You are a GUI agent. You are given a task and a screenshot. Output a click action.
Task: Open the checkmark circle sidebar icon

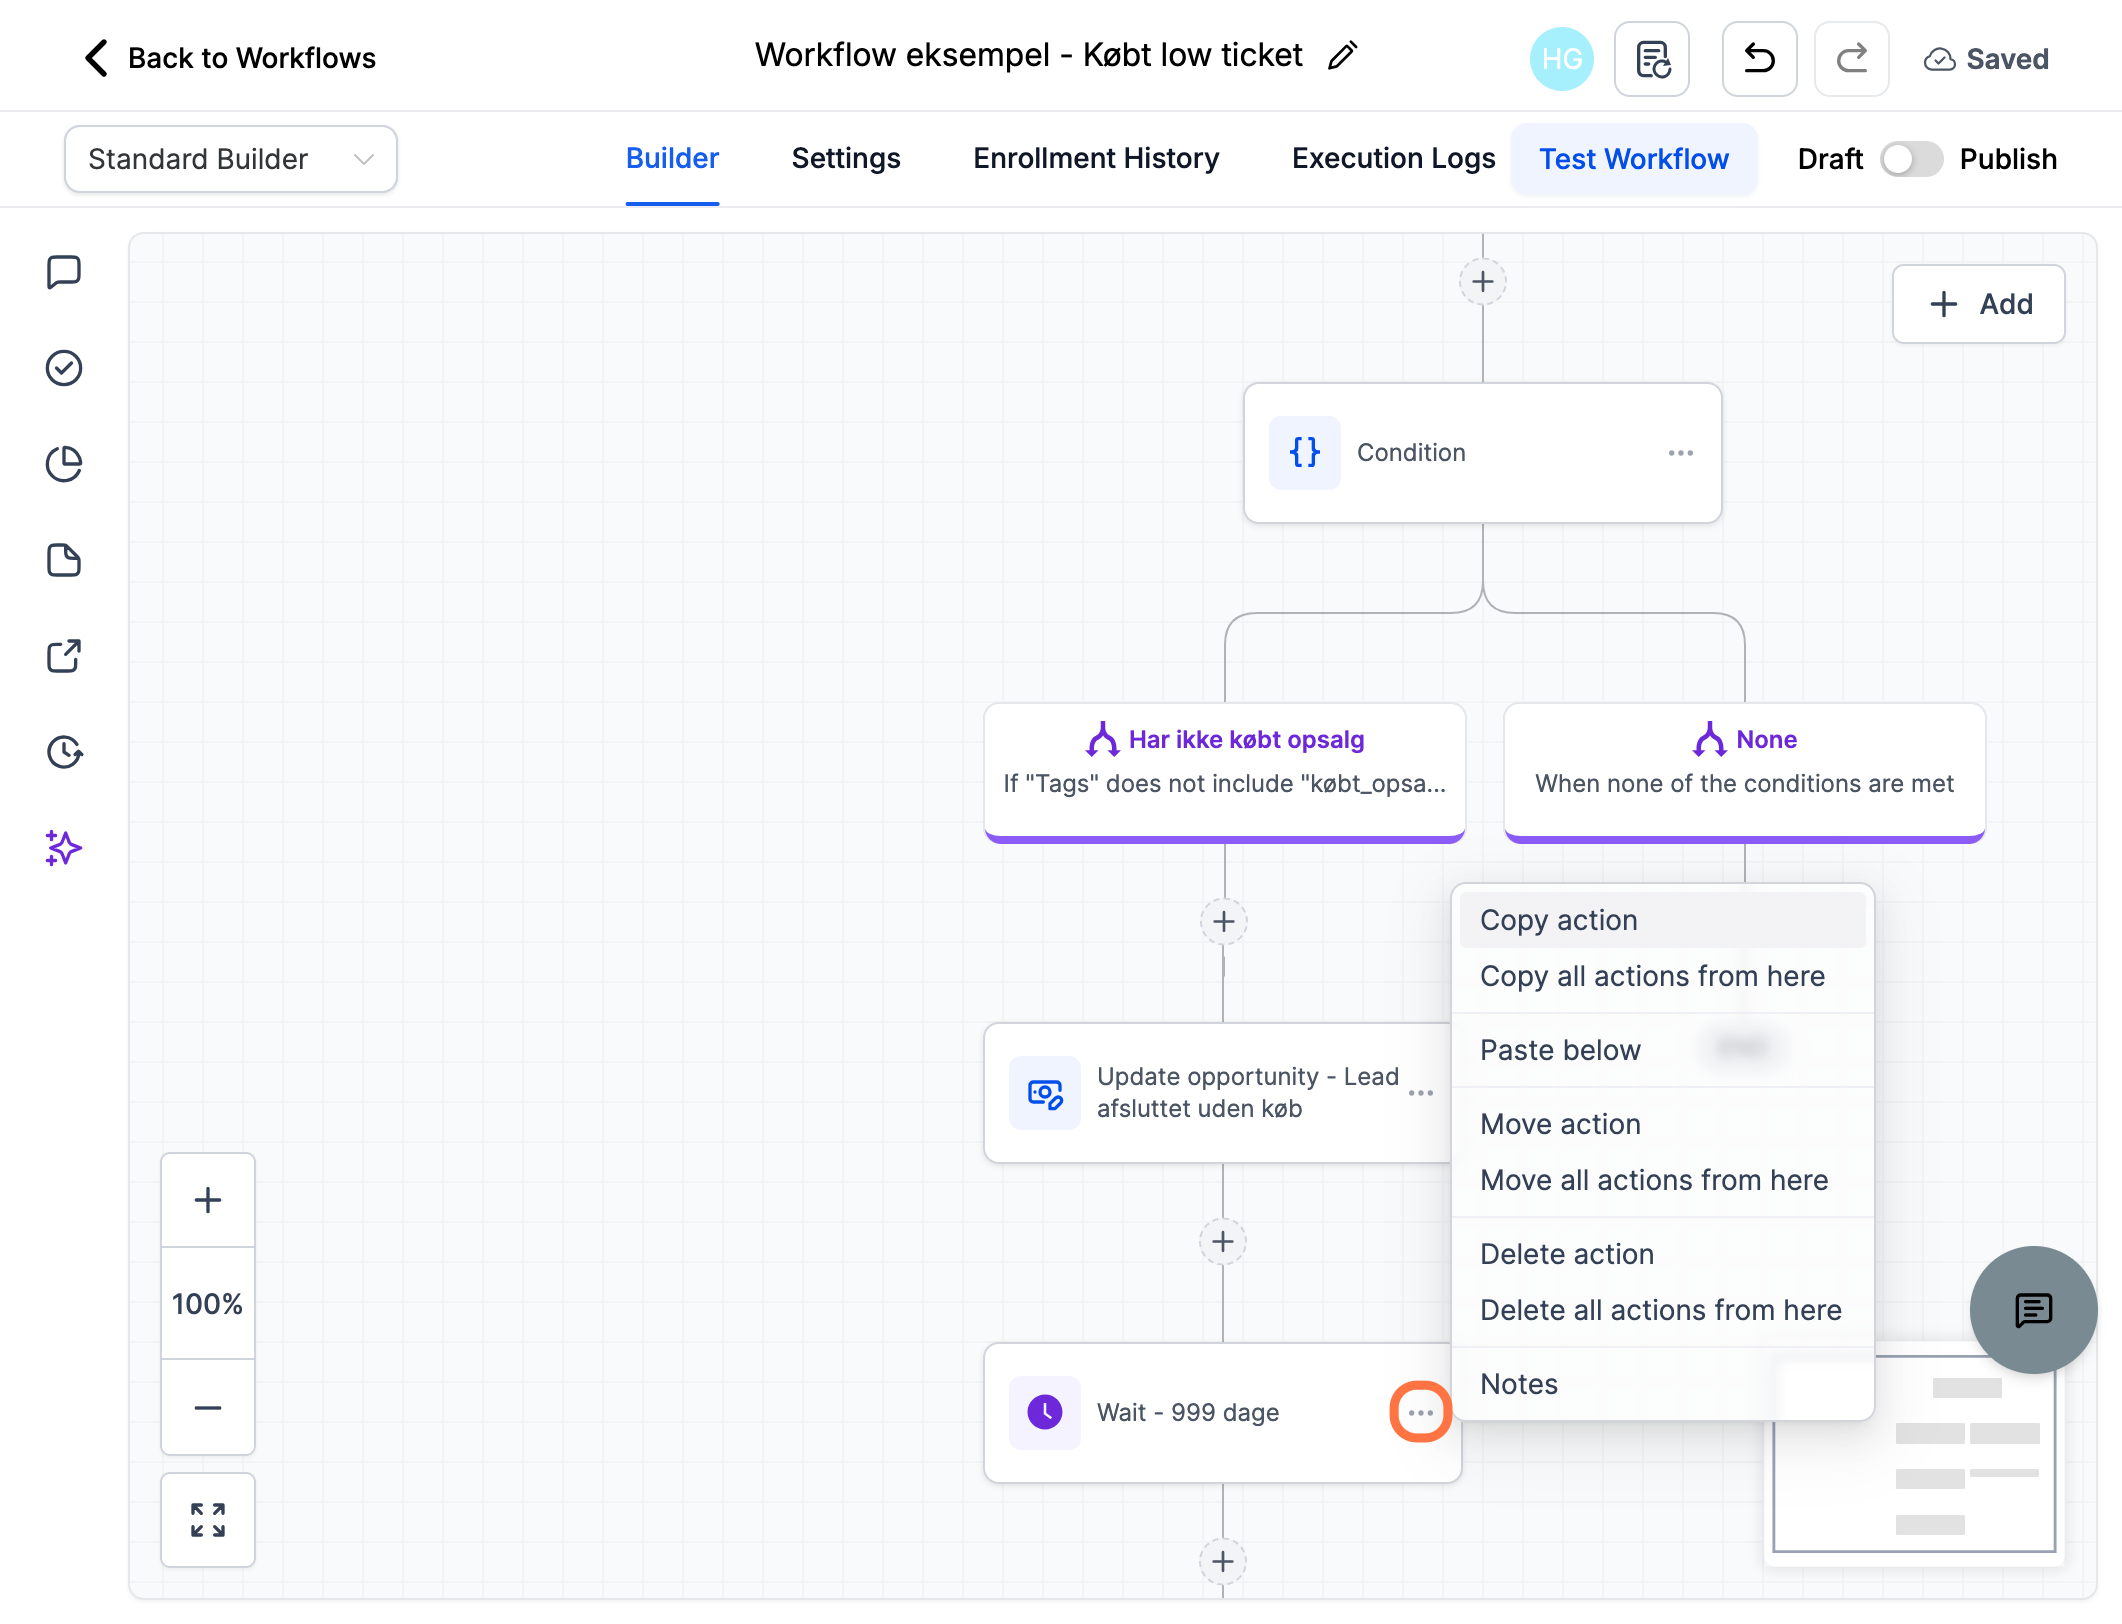click(x=64, y=368)
